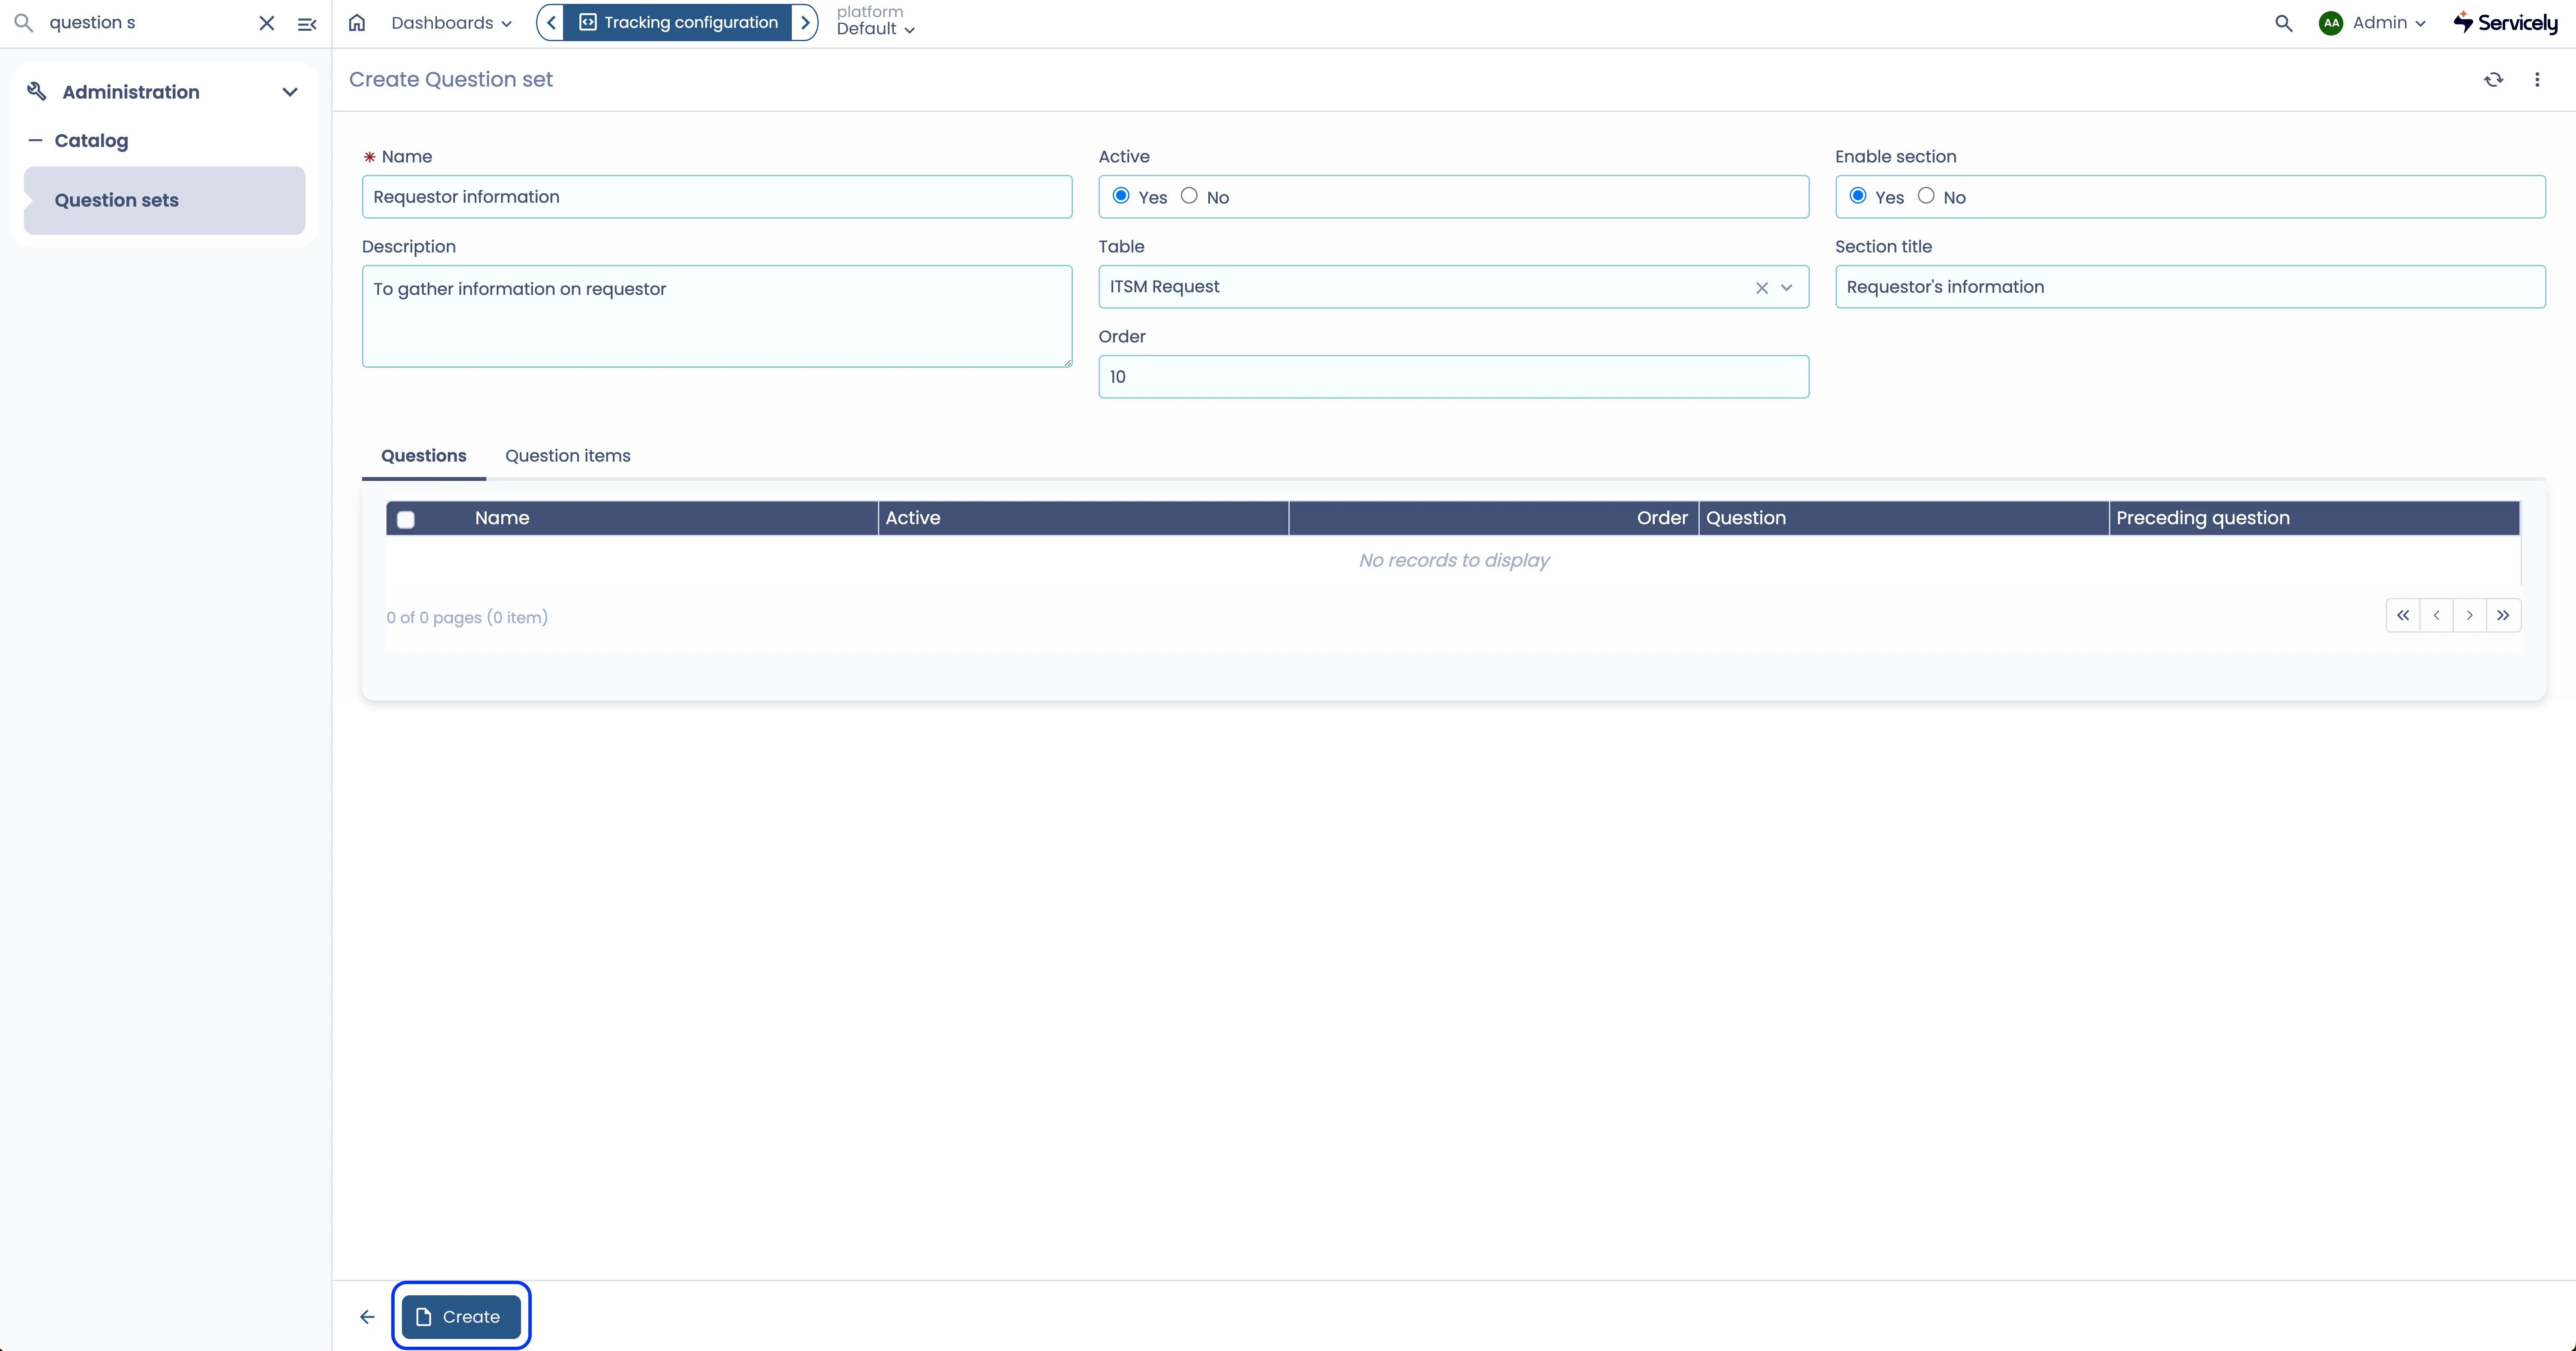
Task: Open Tracking configuration
Action: coord(678,22)
